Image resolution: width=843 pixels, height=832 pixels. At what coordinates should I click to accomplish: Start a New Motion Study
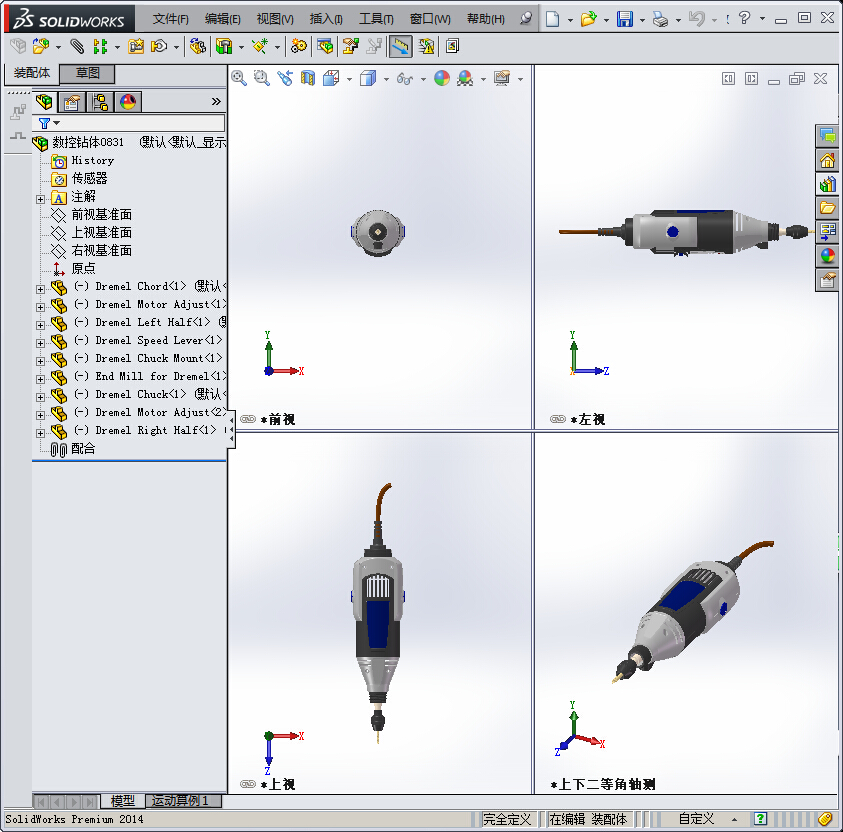(x=299, y=47)
